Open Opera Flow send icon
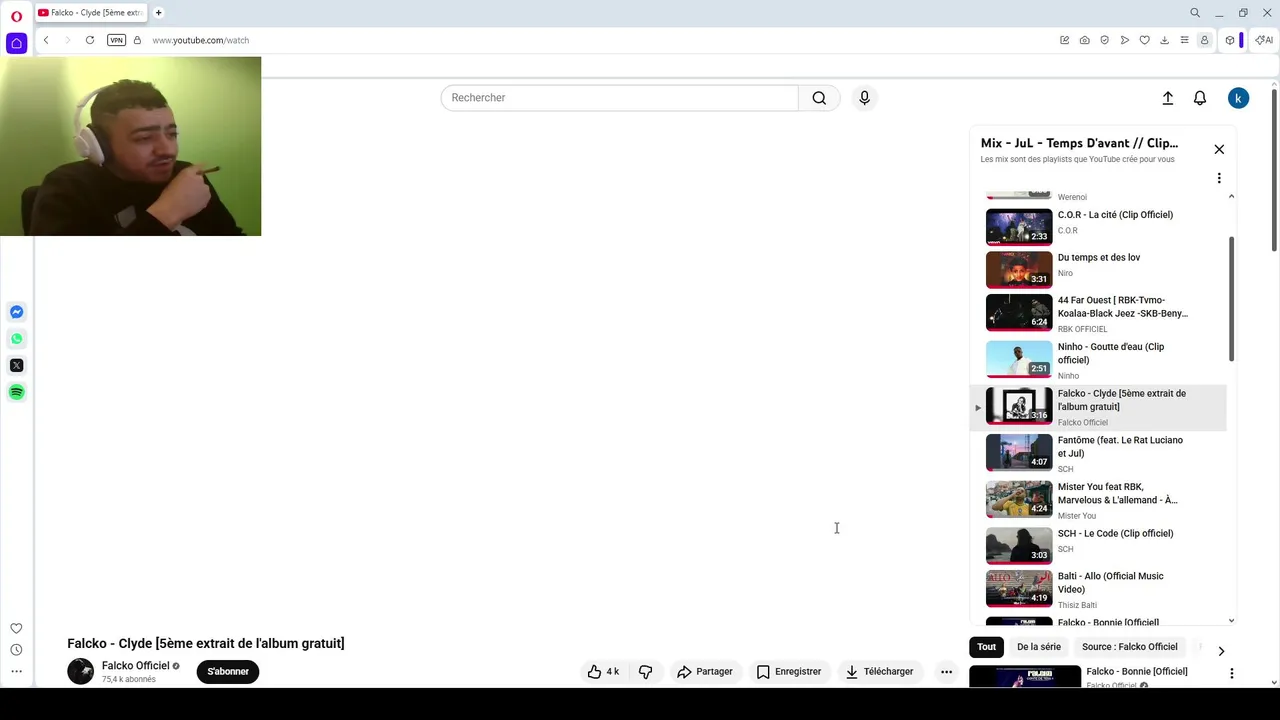The width and height of the screenshot is (1280, 720). tap(1125, 40)
